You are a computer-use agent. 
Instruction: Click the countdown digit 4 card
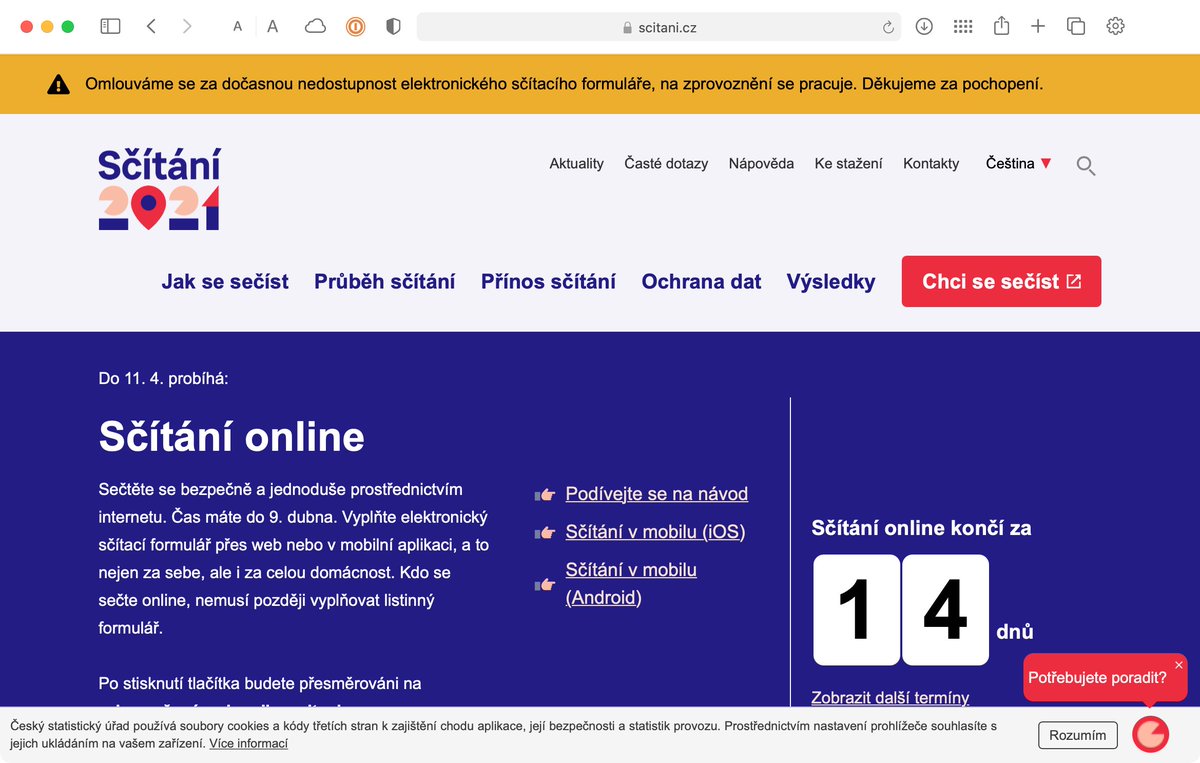coord(945,610)
